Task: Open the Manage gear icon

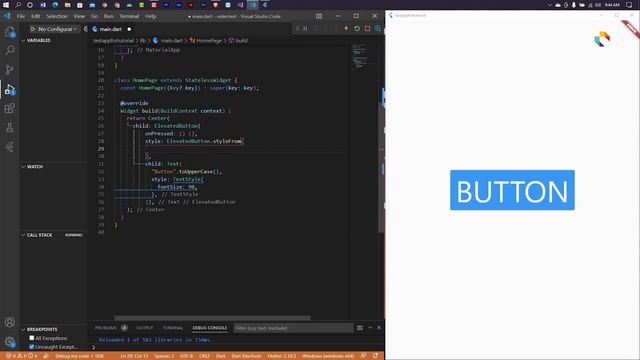Action: (x=10, y=342)
